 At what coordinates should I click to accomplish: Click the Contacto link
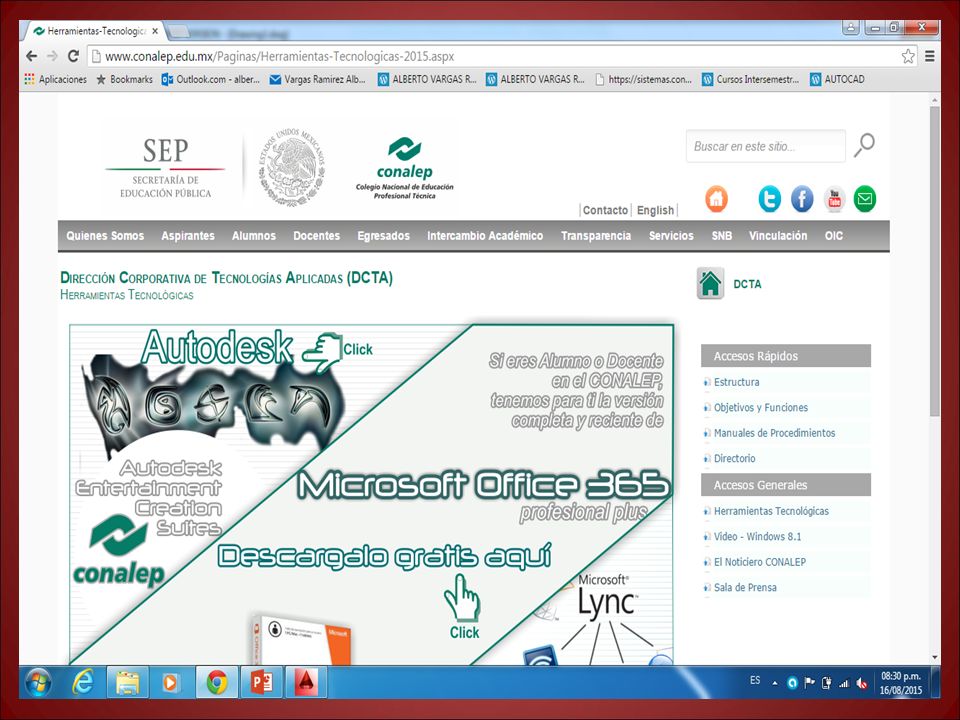605,210
